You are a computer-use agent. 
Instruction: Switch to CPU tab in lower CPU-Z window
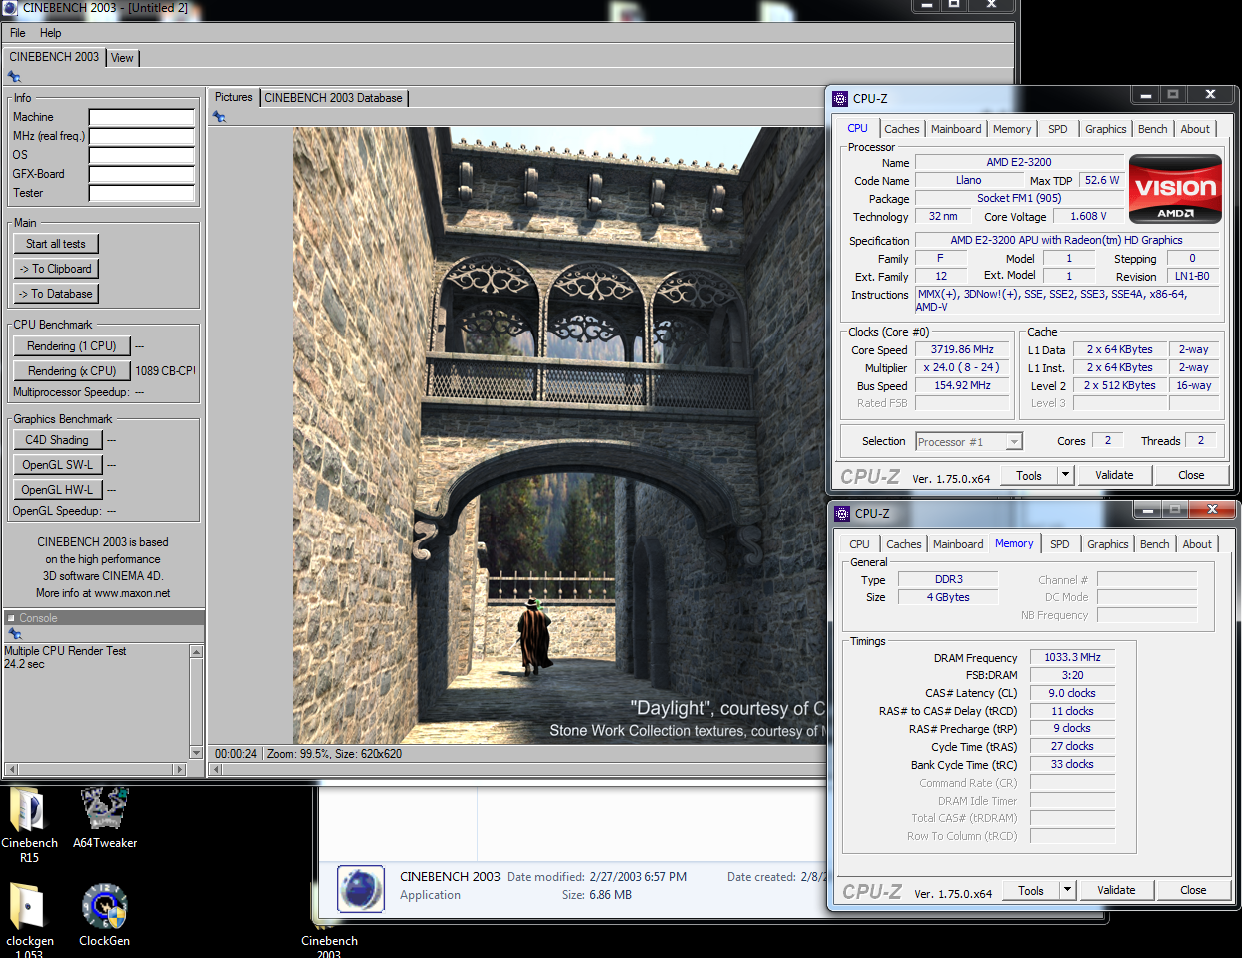point(859,544)
